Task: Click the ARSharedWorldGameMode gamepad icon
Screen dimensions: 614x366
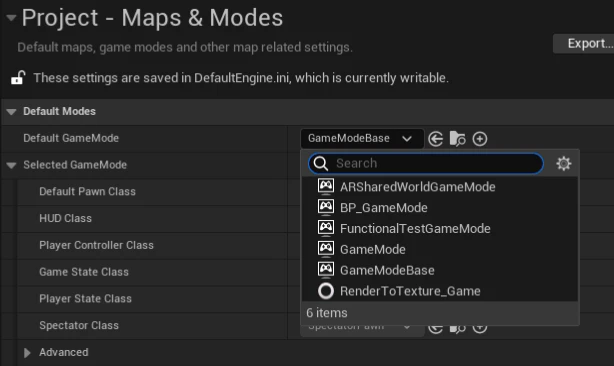Action: click(x=326, y=186)
